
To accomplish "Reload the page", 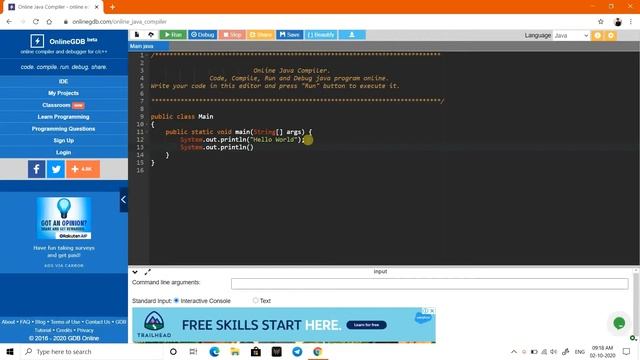I will pyautogui.click(x=36, y=22).
